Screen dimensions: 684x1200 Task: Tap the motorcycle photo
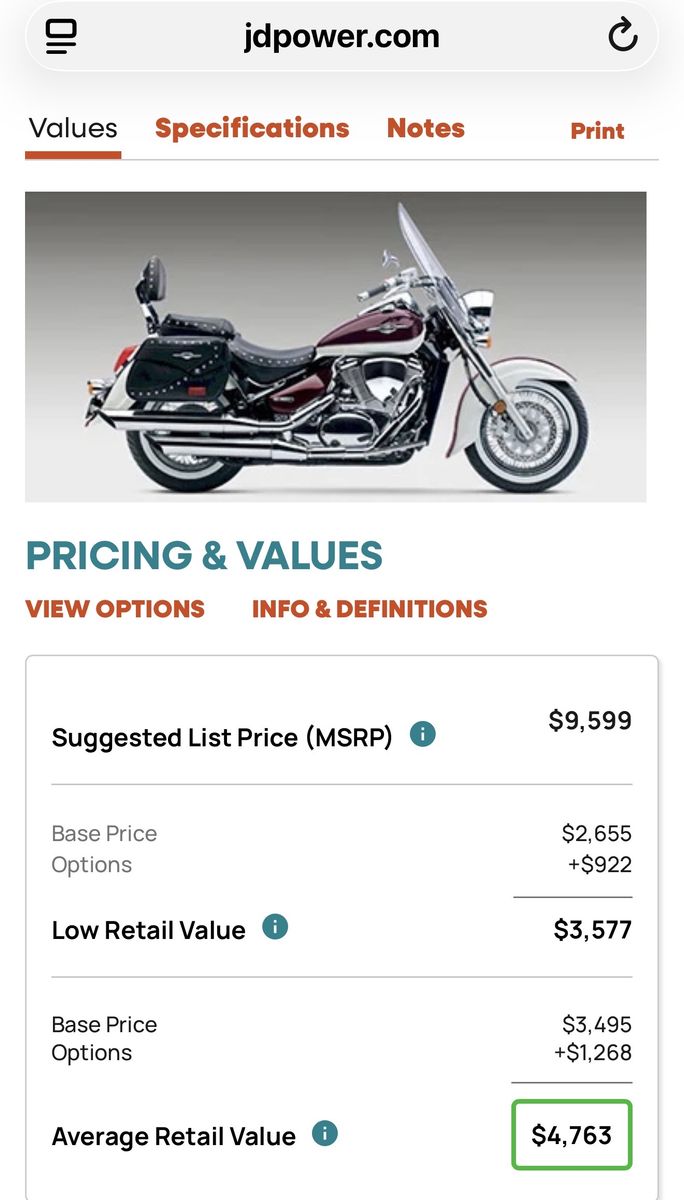tap(335, 347)
